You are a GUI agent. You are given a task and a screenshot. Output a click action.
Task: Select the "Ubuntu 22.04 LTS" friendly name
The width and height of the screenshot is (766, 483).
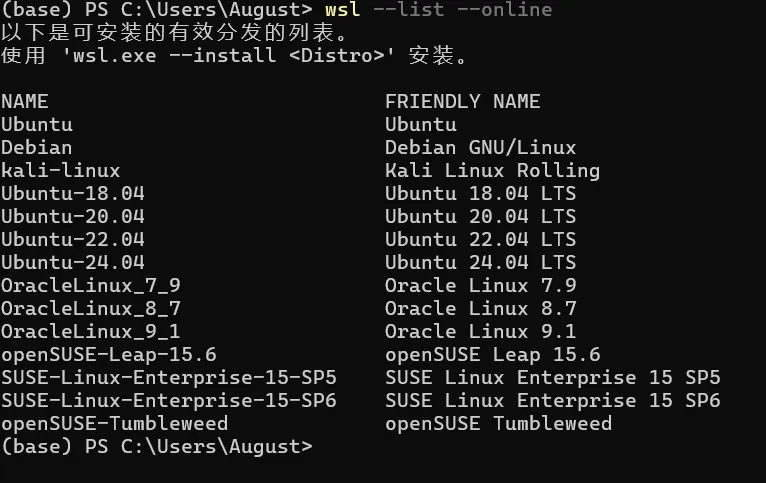pyautogui.click(x=480, y=240)
